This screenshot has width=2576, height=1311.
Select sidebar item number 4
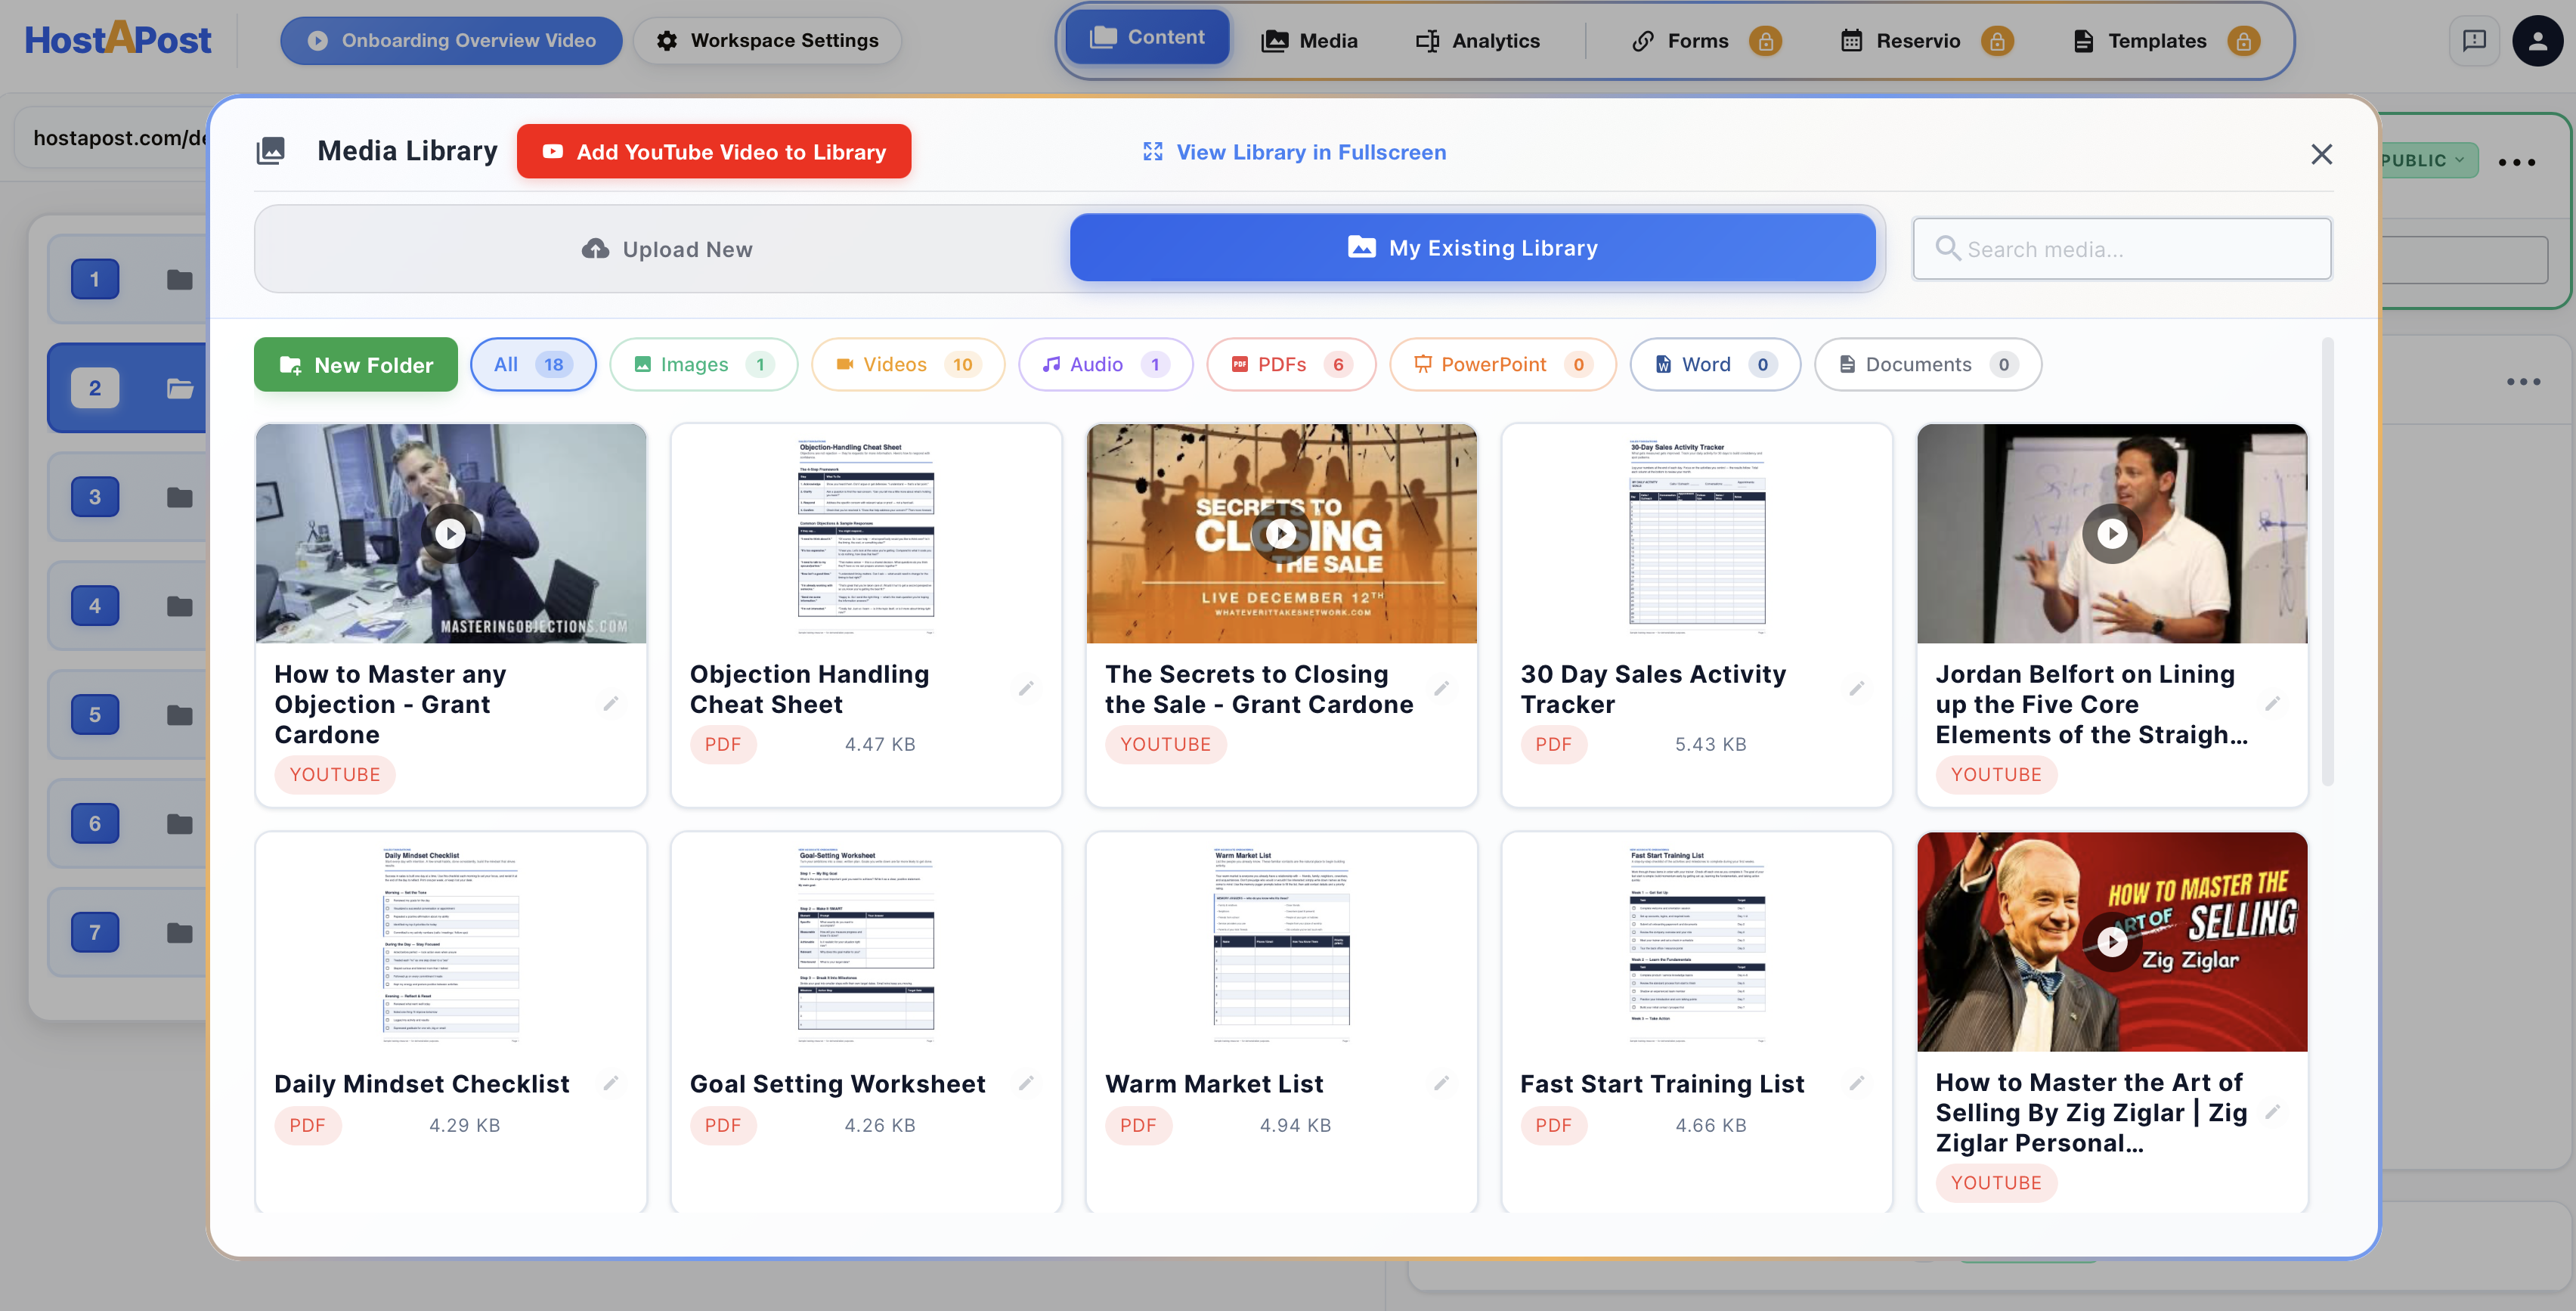[x=95, y=606]
